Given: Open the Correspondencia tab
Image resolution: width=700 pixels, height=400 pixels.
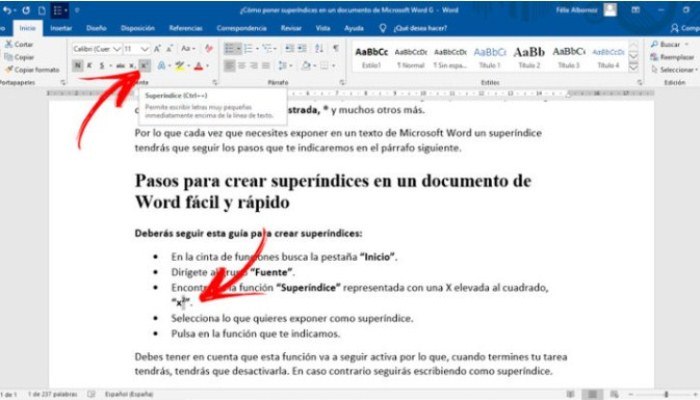Looking at the screenshot, I should pyautogui.click(x=242, y=28).
